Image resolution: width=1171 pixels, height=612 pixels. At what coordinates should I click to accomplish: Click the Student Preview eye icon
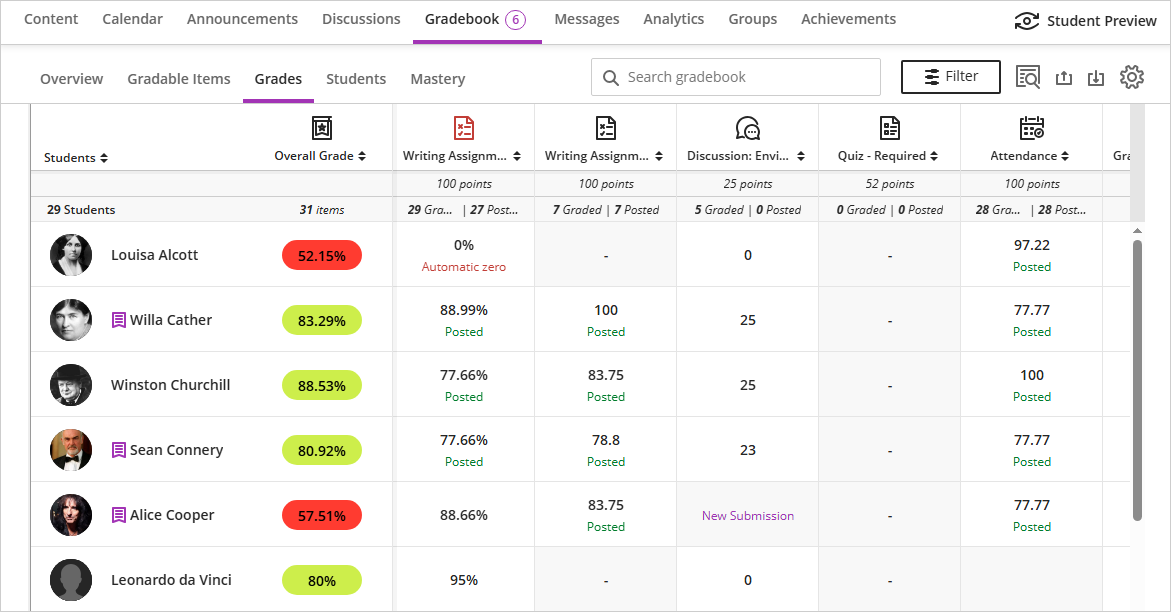[x=1027, y=21]
